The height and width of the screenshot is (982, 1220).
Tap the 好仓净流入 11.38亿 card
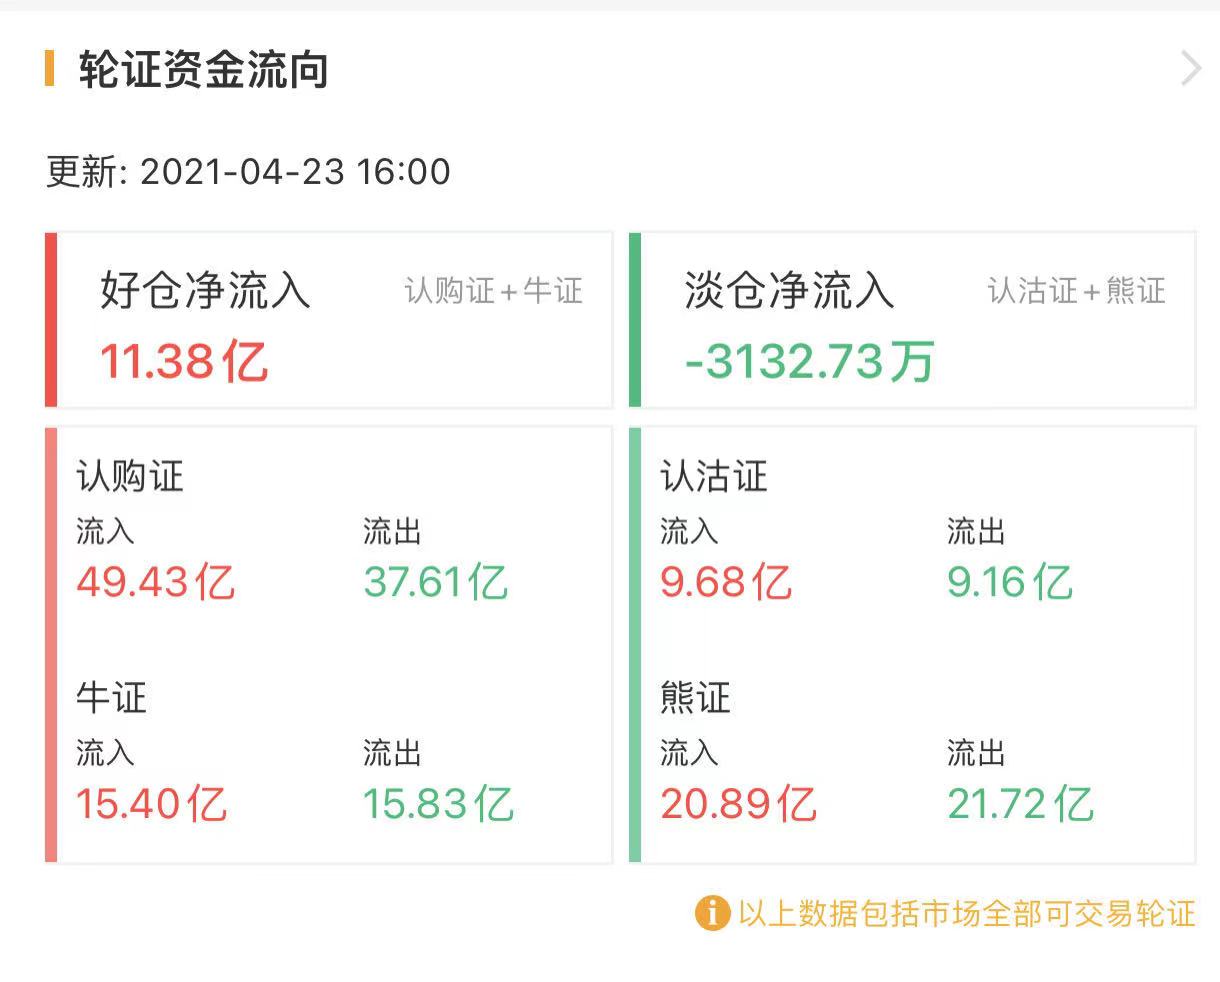click(x=330, y=320)
